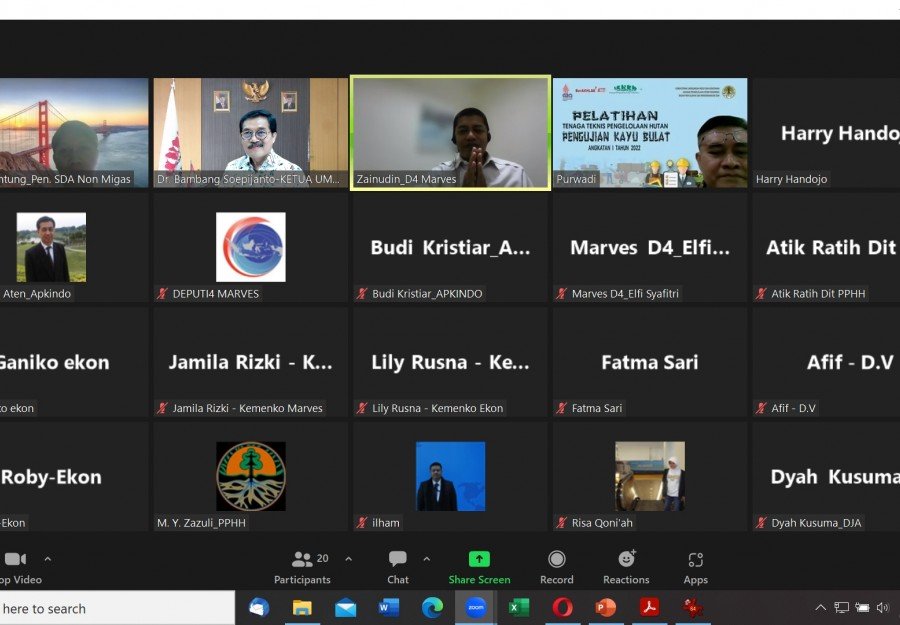
Task: Open the Zoom Apps panel
Action: point(696,568)
